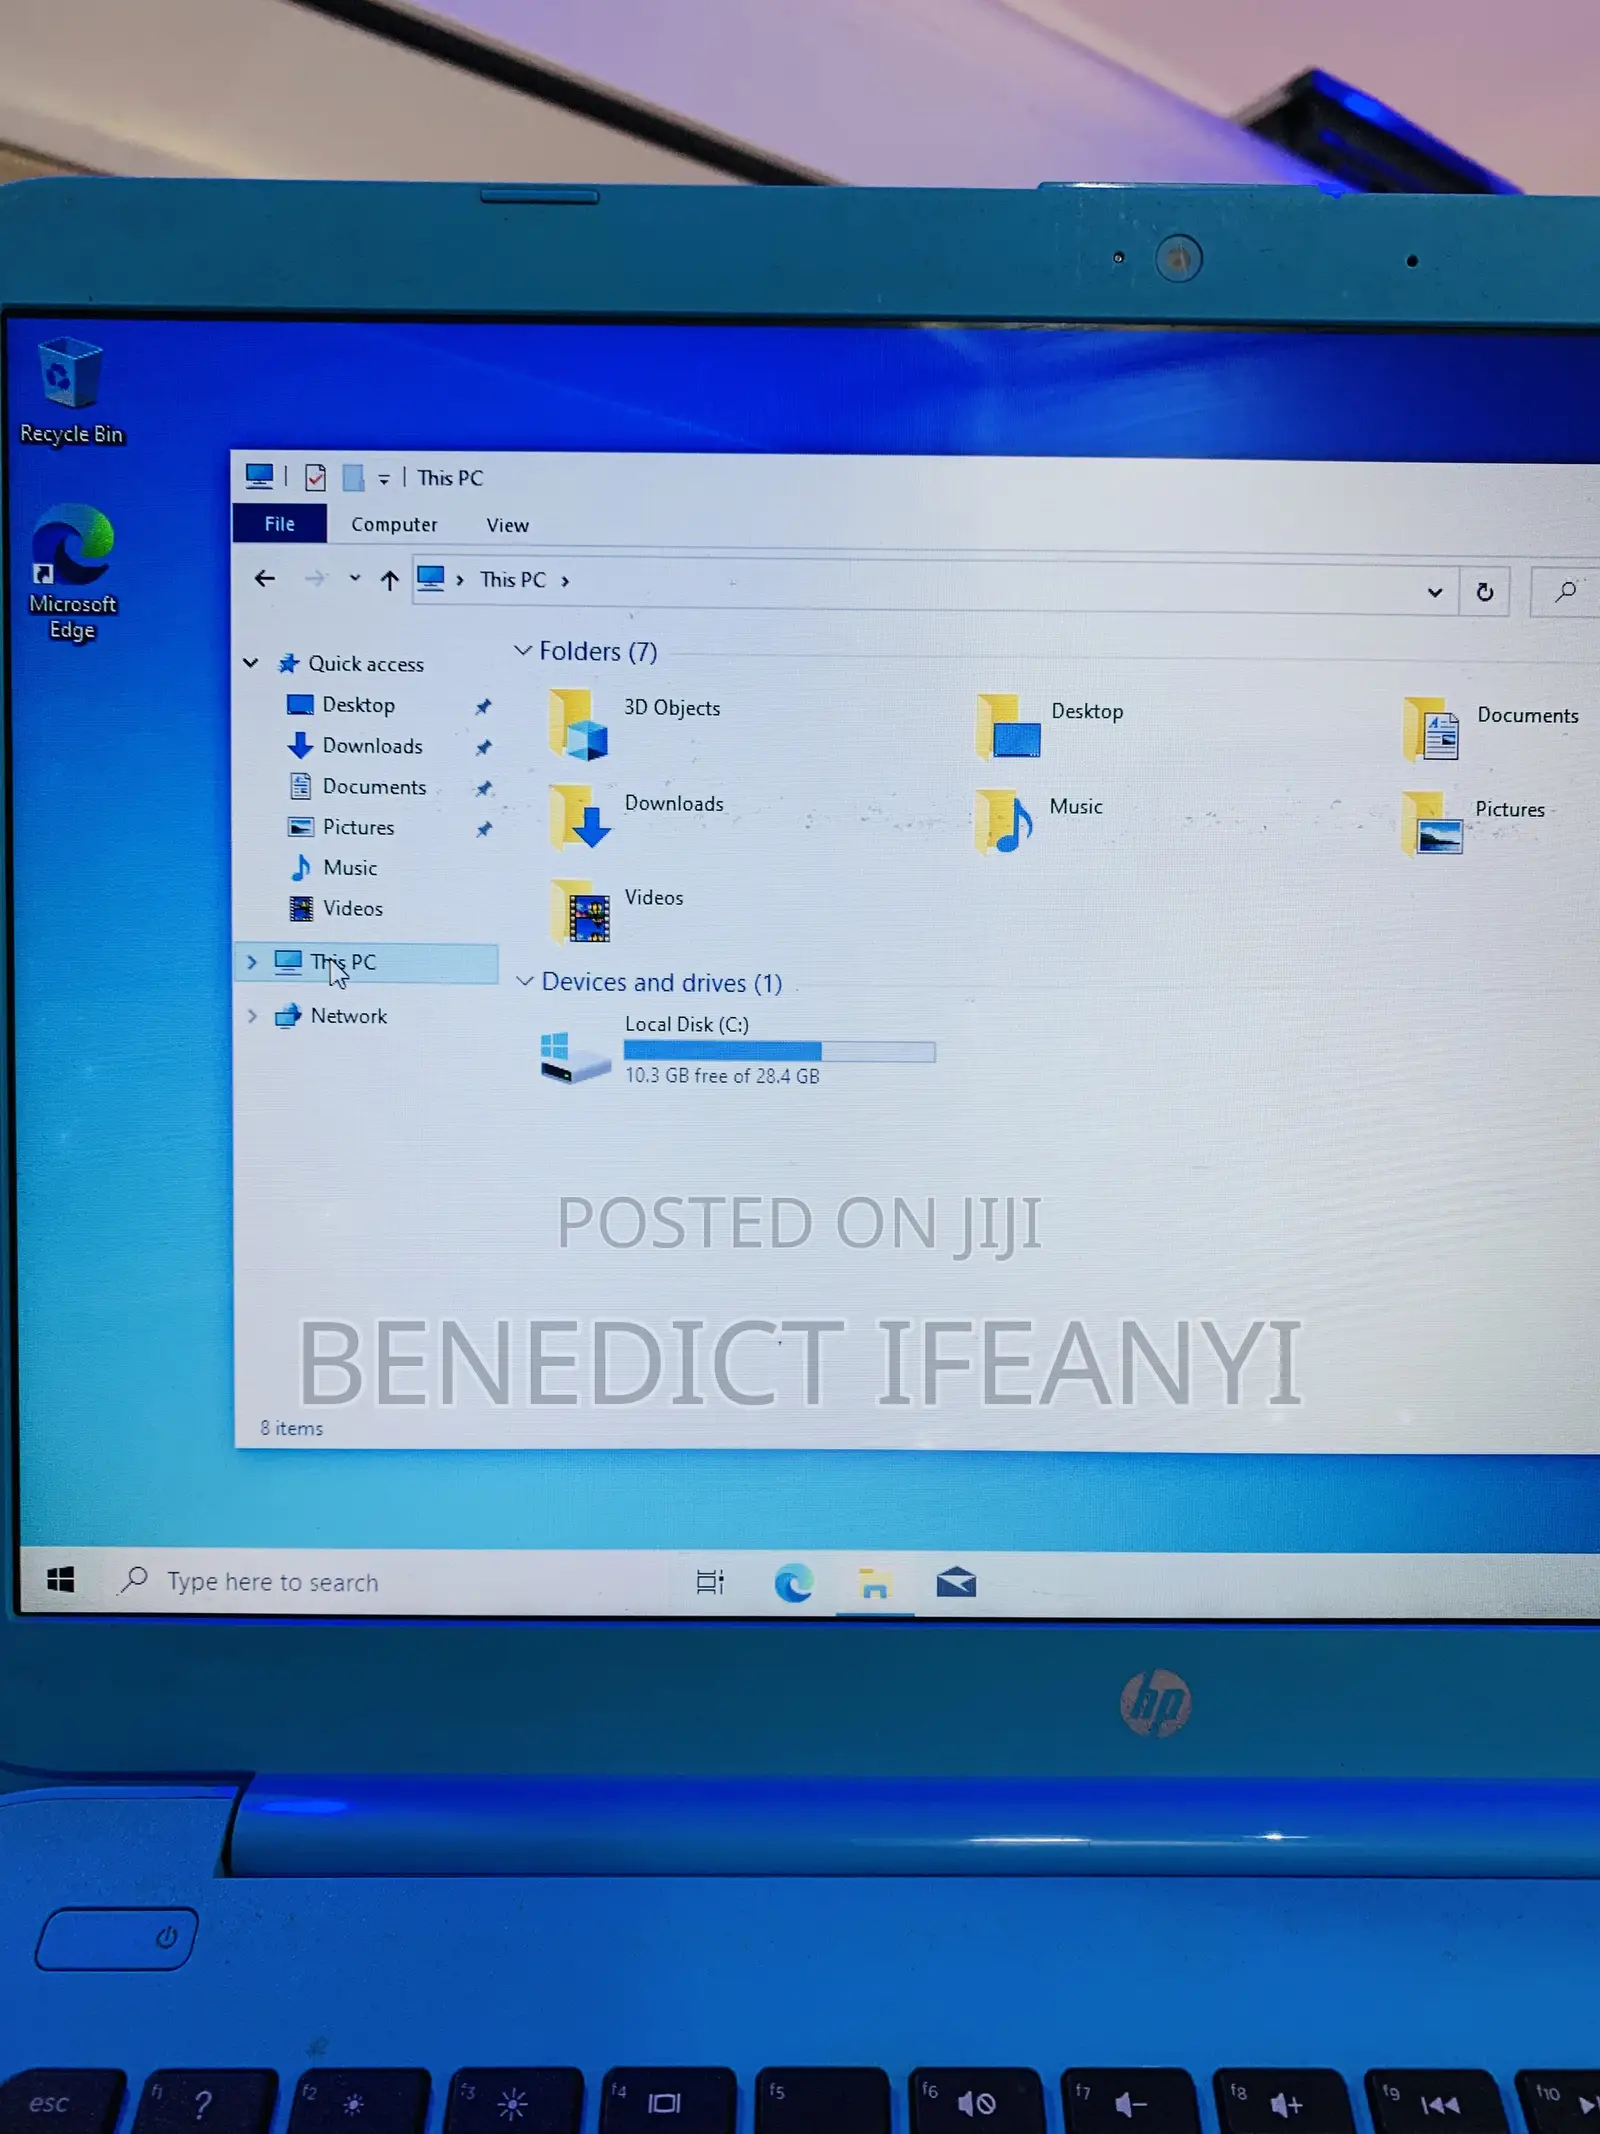Image resolution: width=1600 pixels, height=2134 pixels.
Task: Go back with the Back arrow
Action: point(264,578)
